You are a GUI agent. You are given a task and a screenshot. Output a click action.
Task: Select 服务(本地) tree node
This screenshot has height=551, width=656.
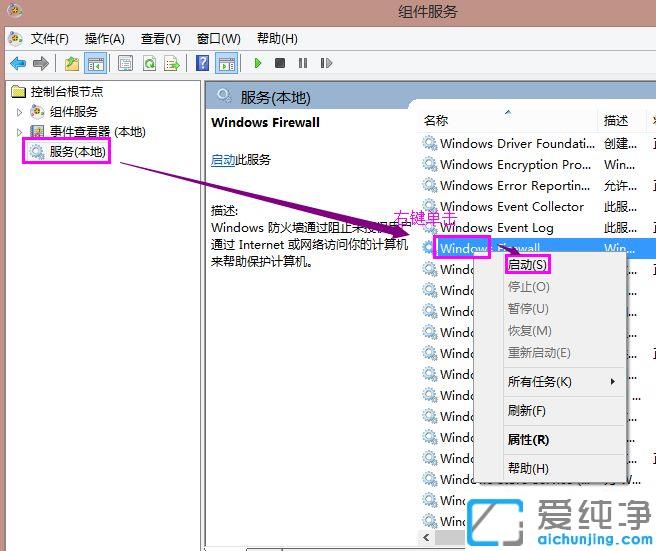click(77, 151)
